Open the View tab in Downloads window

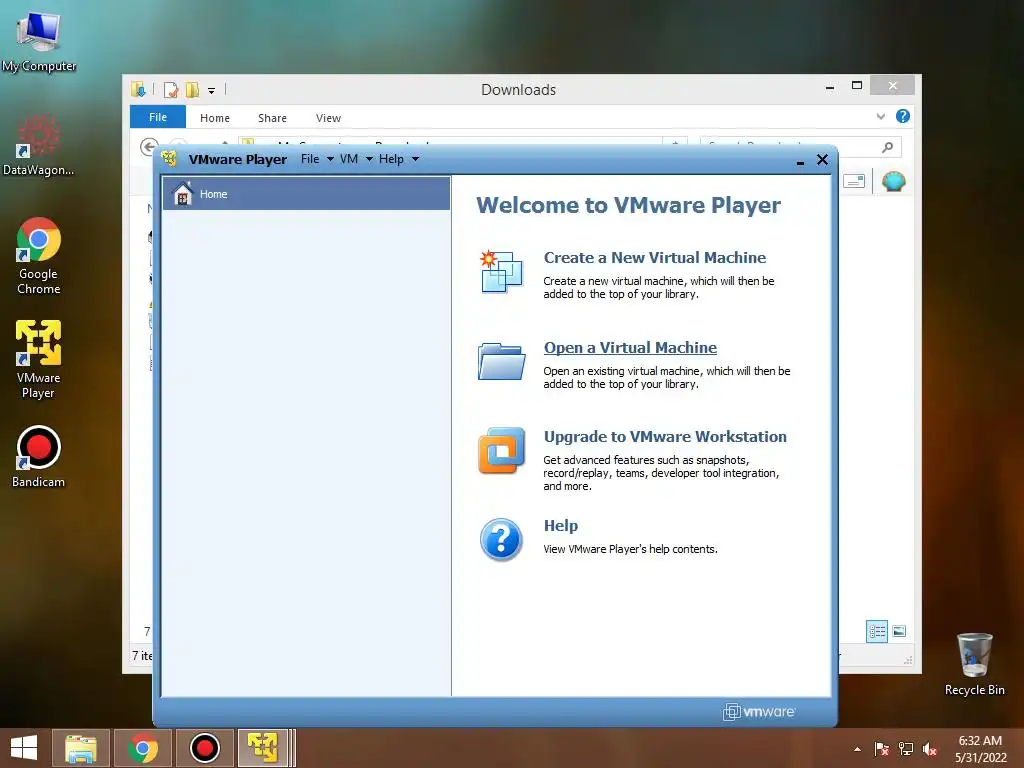[x=328, y=118]
